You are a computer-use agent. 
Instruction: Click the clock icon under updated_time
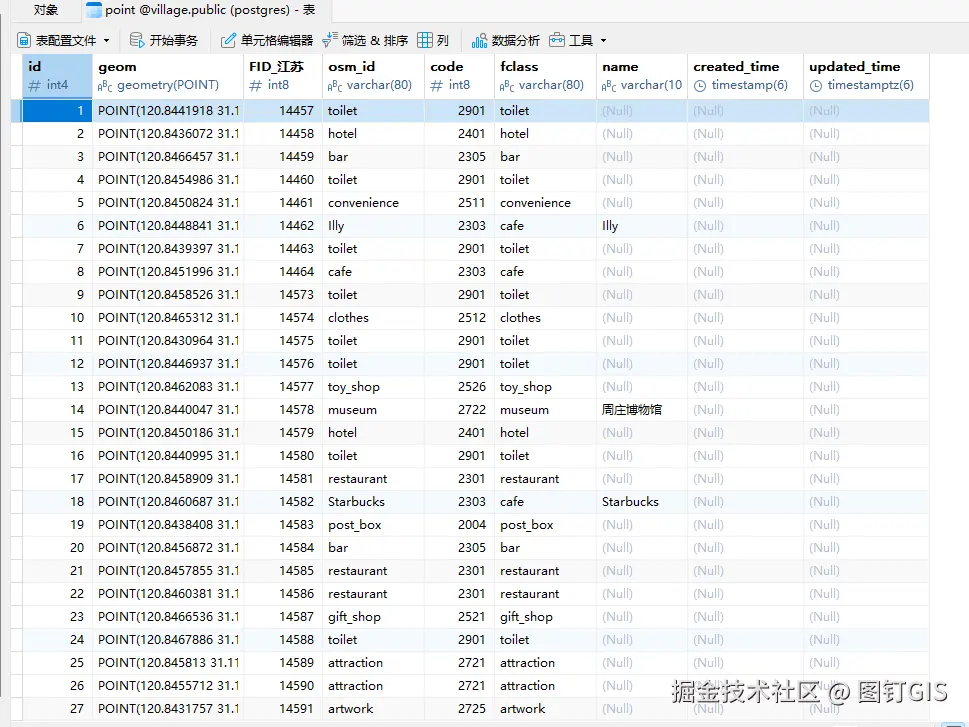coord(816,86)
